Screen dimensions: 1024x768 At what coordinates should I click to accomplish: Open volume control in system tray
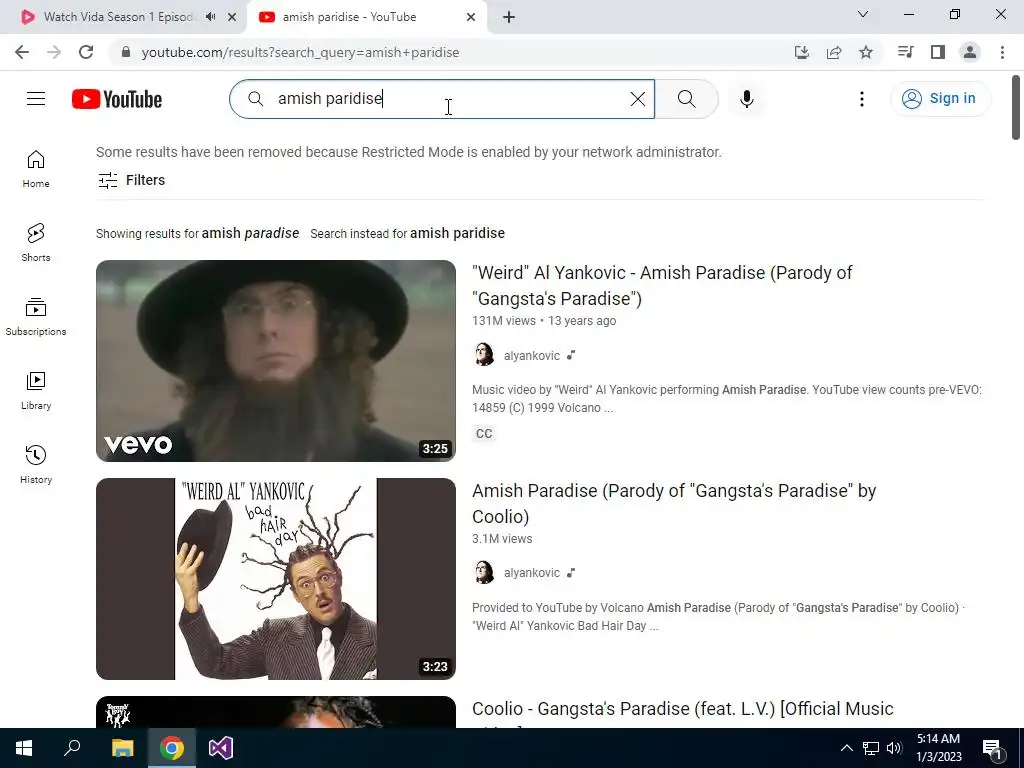(894, 748)
